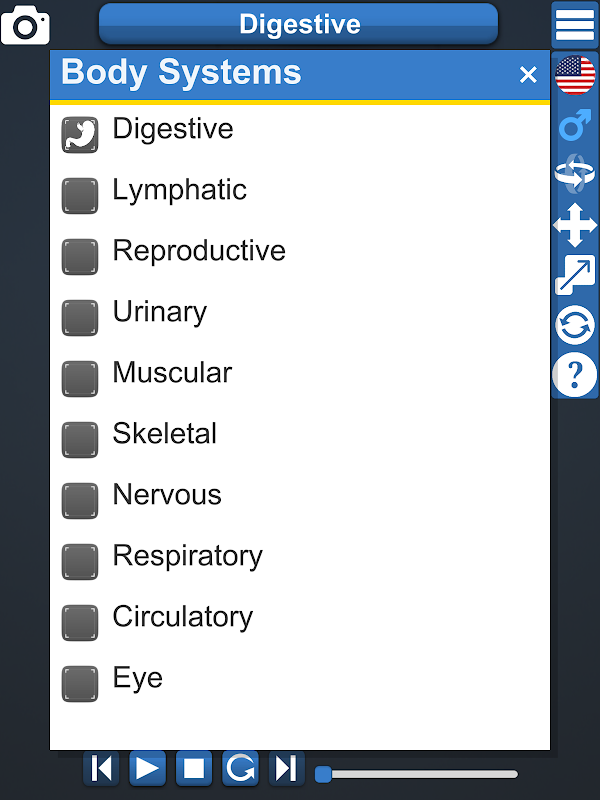Change language via the US flag icon
Viewport: 600px width, 800px height.
tap(575, 76)
